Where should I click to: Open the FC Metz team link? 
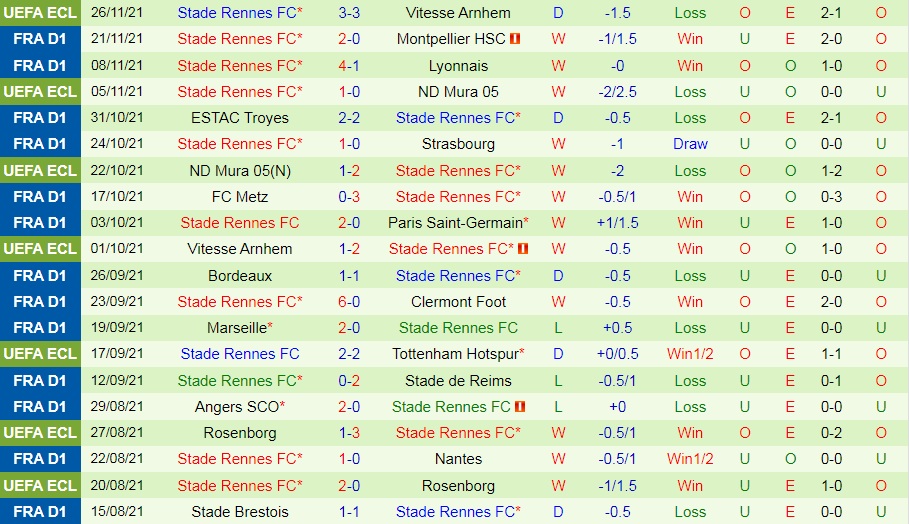click(239, 197)
